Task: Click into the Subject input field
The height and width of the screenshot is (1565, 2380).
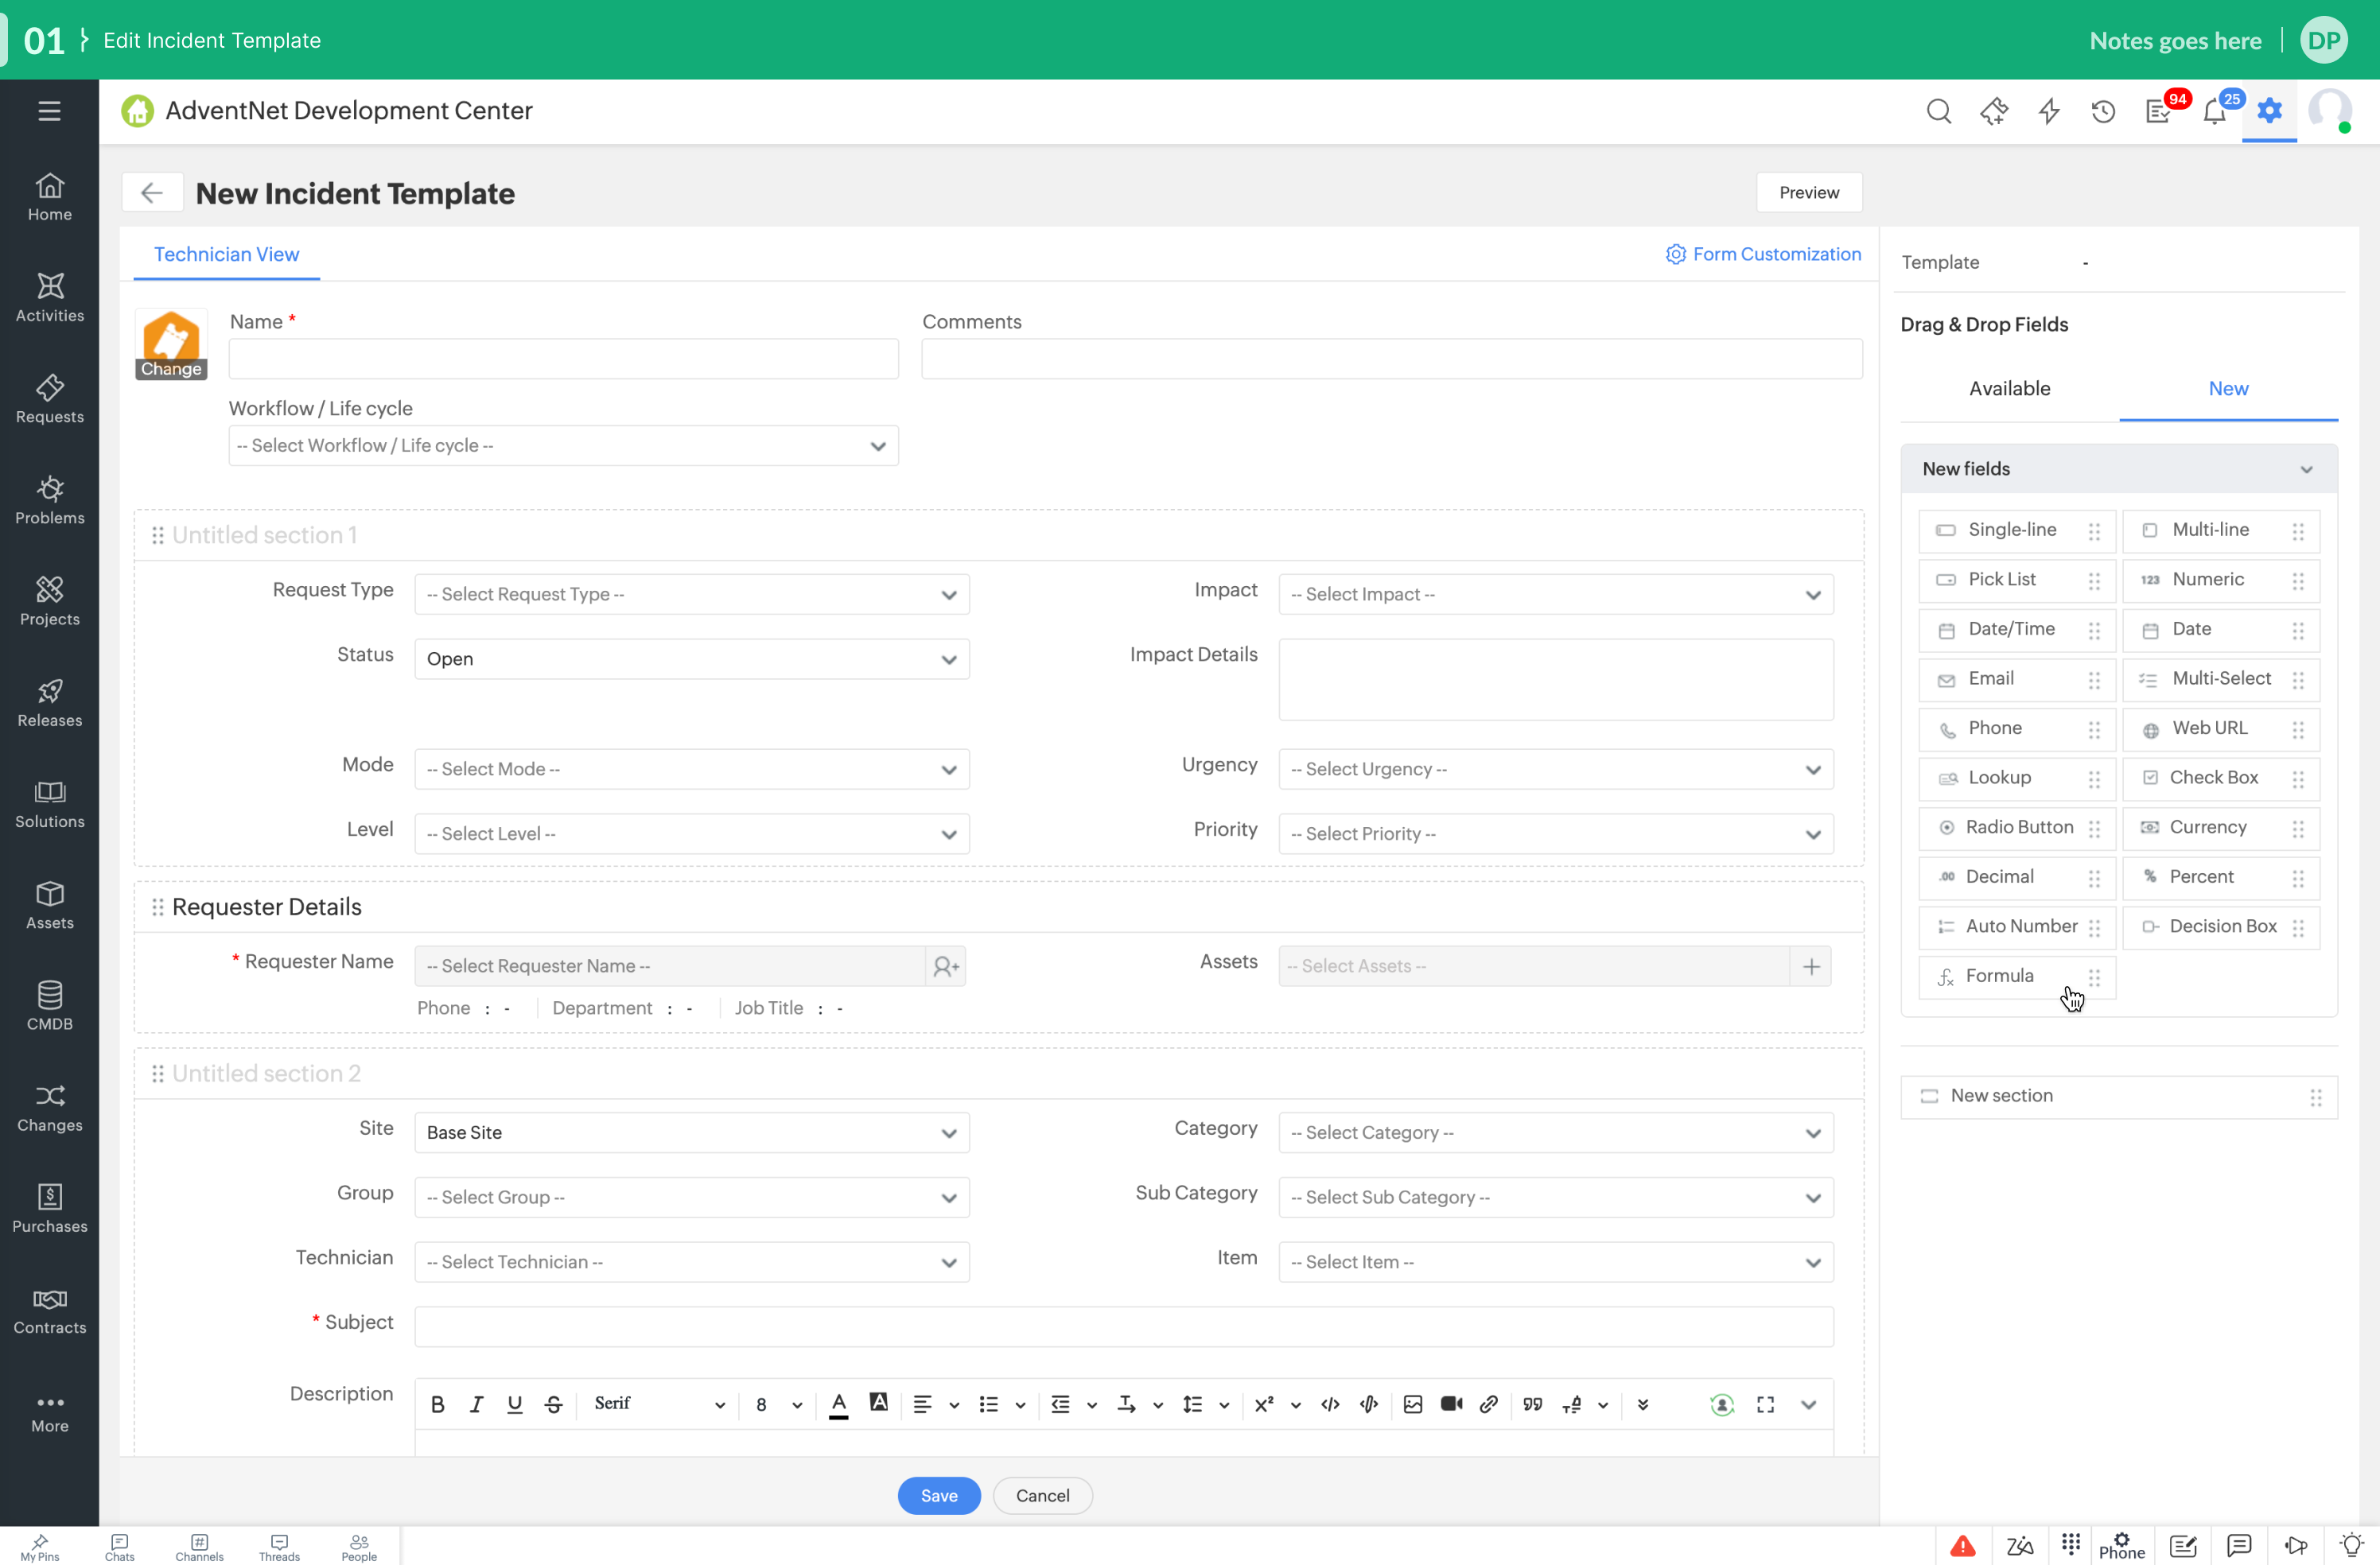Action: point(1124,1327)
